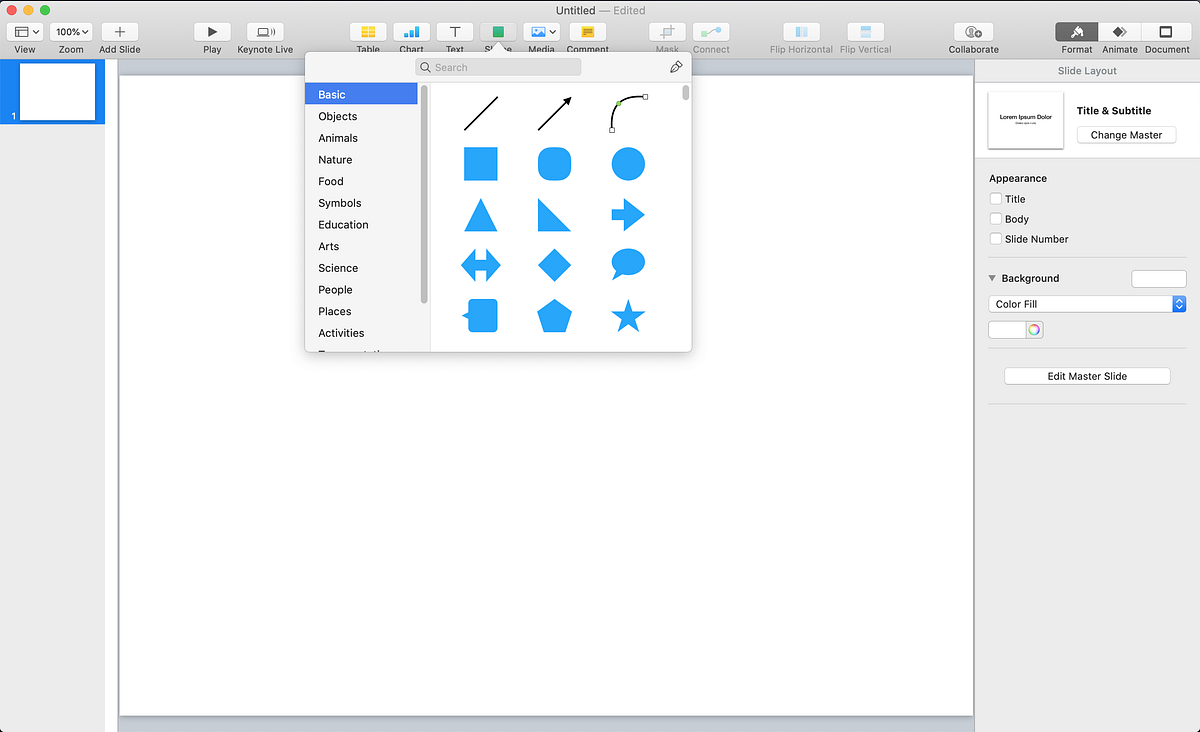Open the Media dropdown

(x=541, y=32)
